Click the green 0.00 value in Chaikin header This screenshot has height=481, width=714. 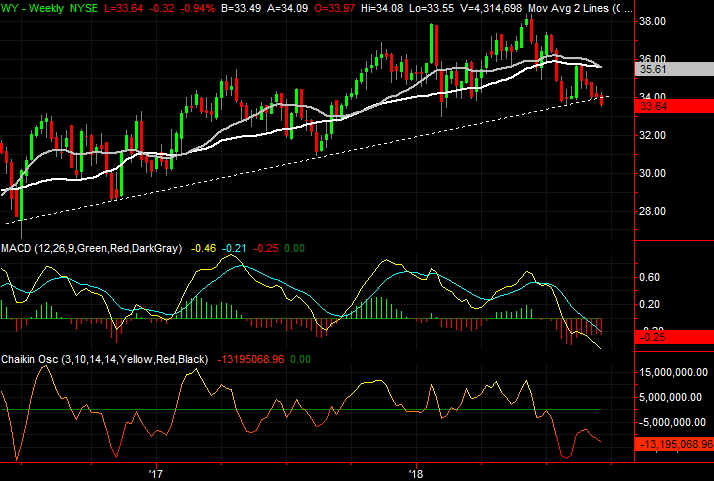[301, 359]
